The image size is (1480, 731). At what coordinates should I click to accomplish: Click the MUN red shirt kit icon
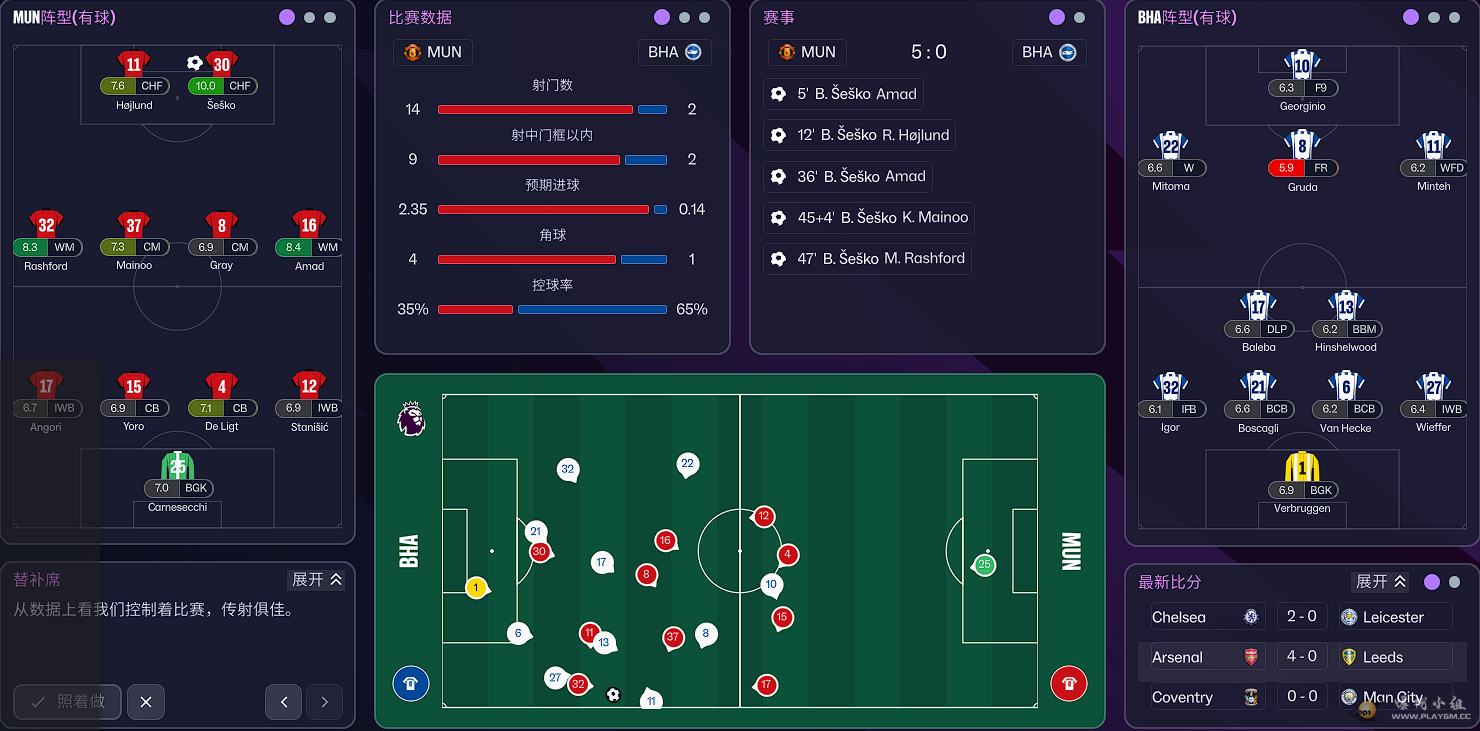(x=1069, y=684)
